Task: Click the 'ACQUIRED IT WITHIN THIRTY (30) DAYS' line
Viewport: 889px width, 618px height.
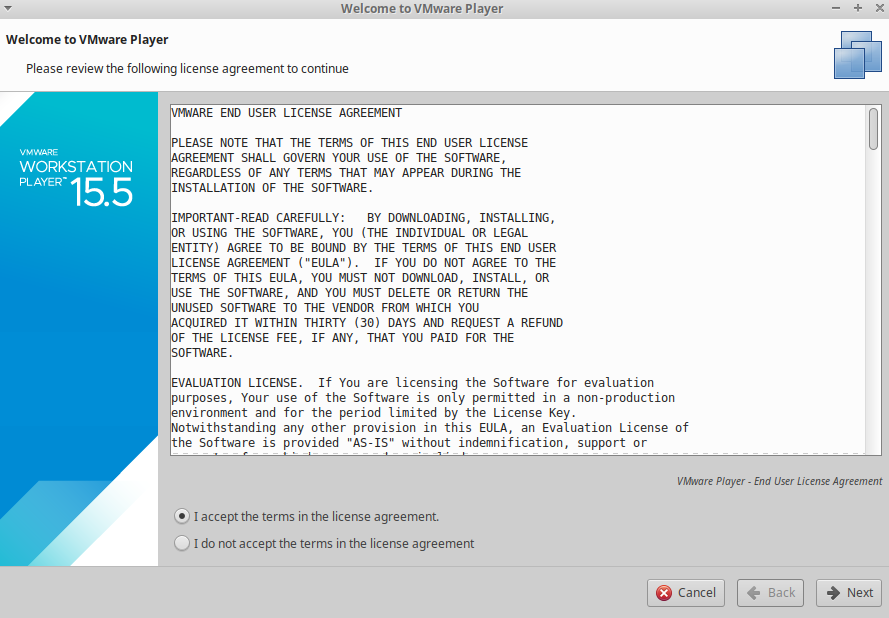Action: pos(367,323)
